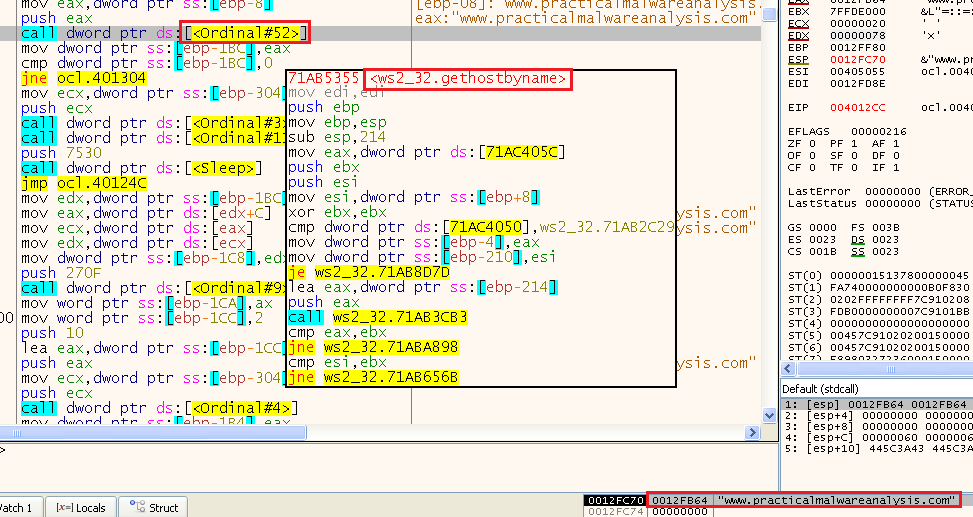The image size is (973, 517).
Task: Click the Struct tab icon
Action: (136, 508)
